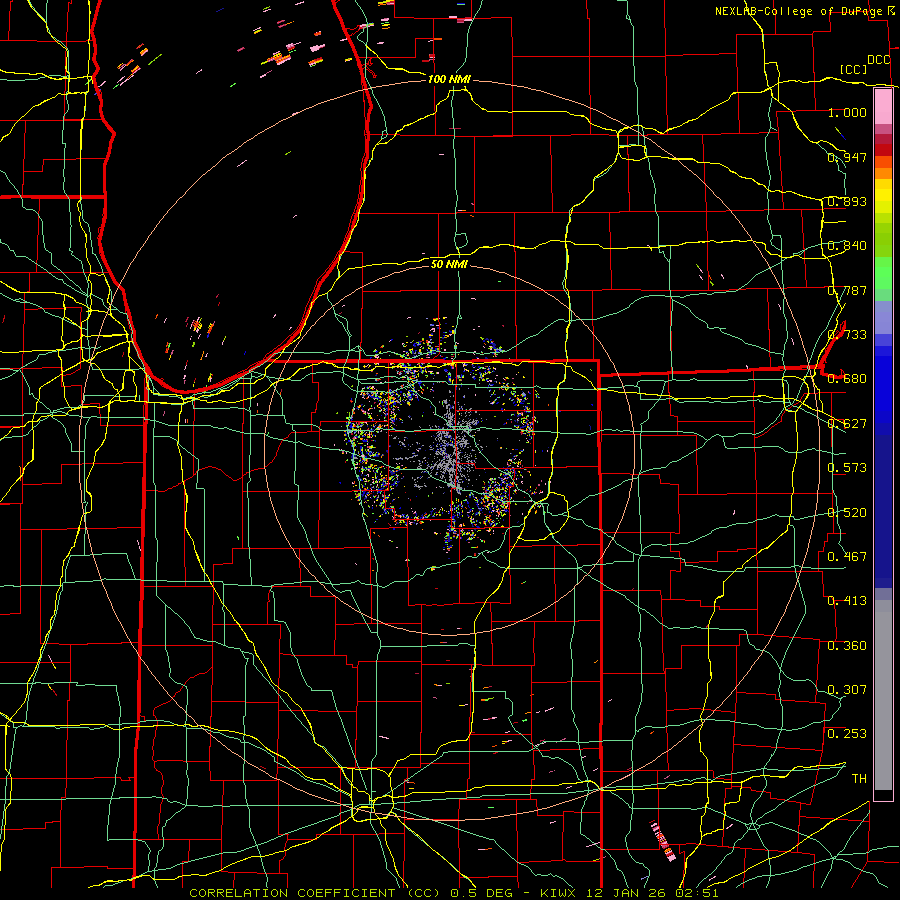
Task: Click the 0.413 legend value
Action: click(x=847, y=600)
